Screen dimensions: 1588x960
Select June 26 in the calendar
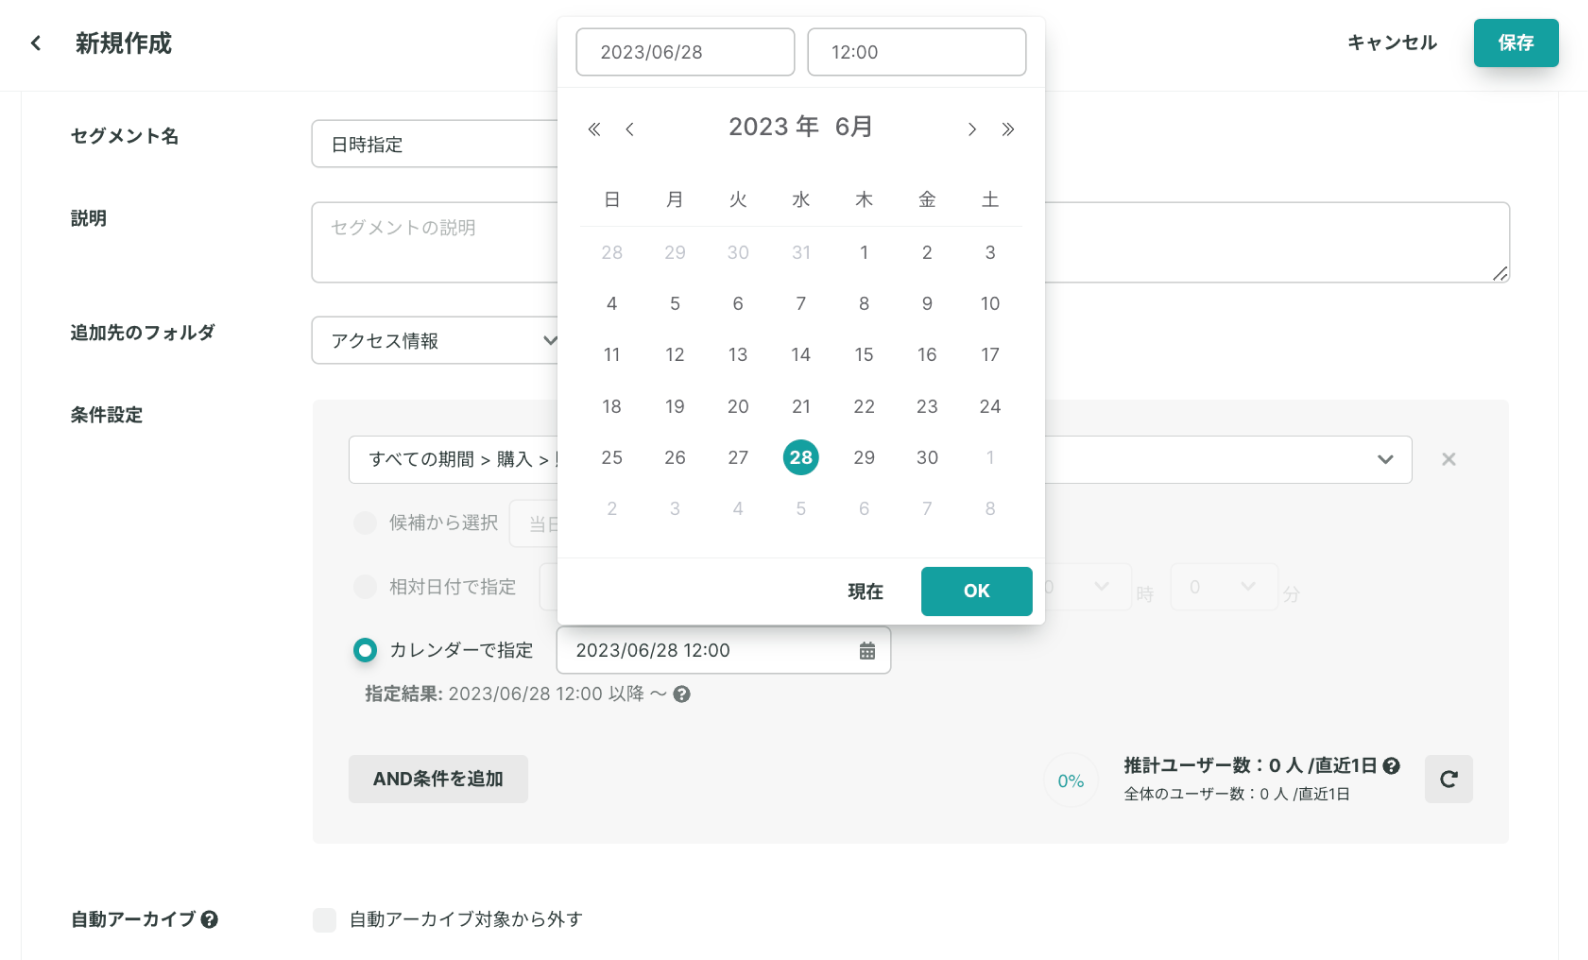click(x=675, y=458)
